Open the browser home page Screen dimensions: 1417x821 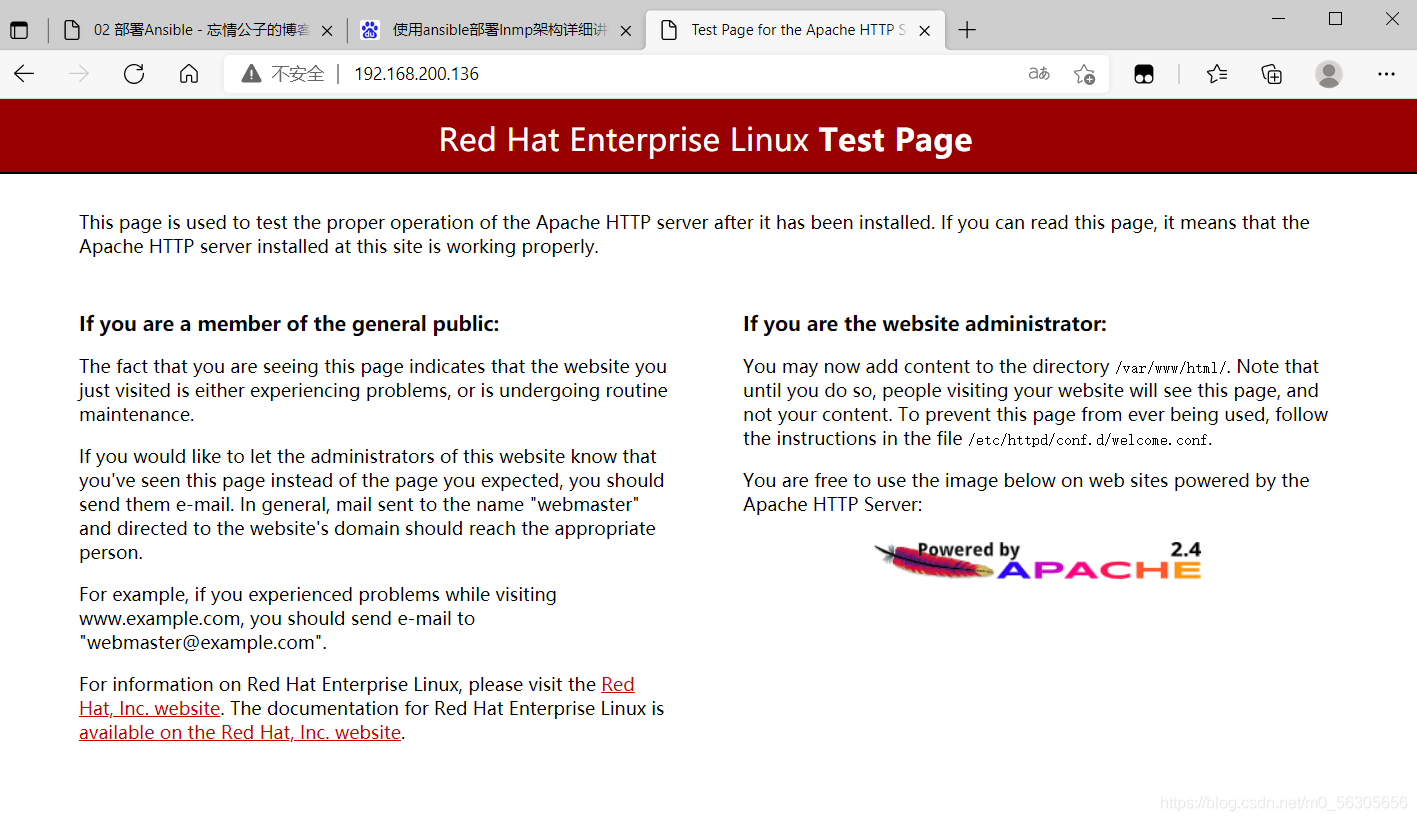[189, 74]
